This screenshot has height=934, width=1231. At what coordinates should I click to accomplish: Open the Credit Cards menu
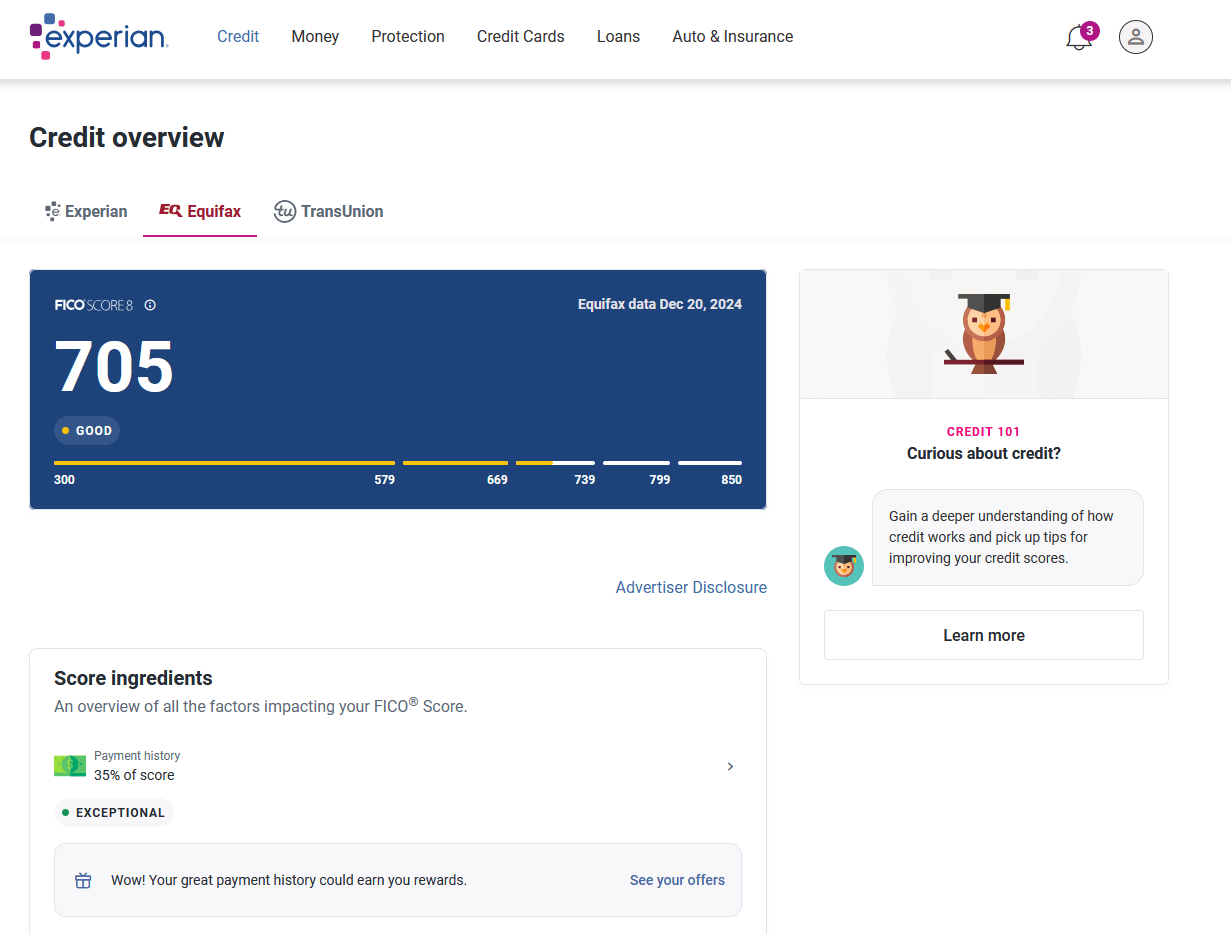pos(520,36)
